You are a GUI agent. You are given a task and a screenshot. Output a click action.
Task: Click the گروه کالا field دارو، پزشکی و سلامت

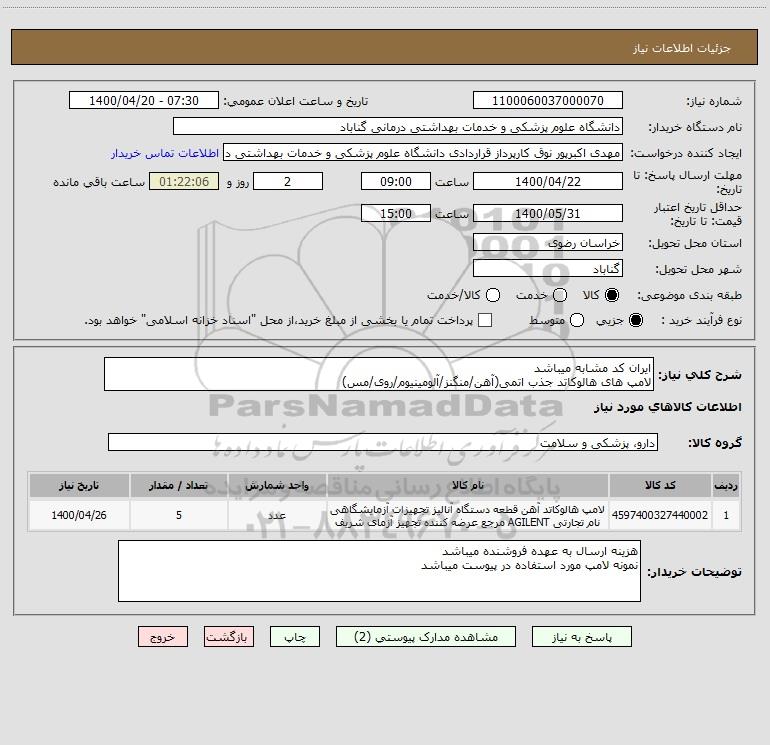click(383, 442)
